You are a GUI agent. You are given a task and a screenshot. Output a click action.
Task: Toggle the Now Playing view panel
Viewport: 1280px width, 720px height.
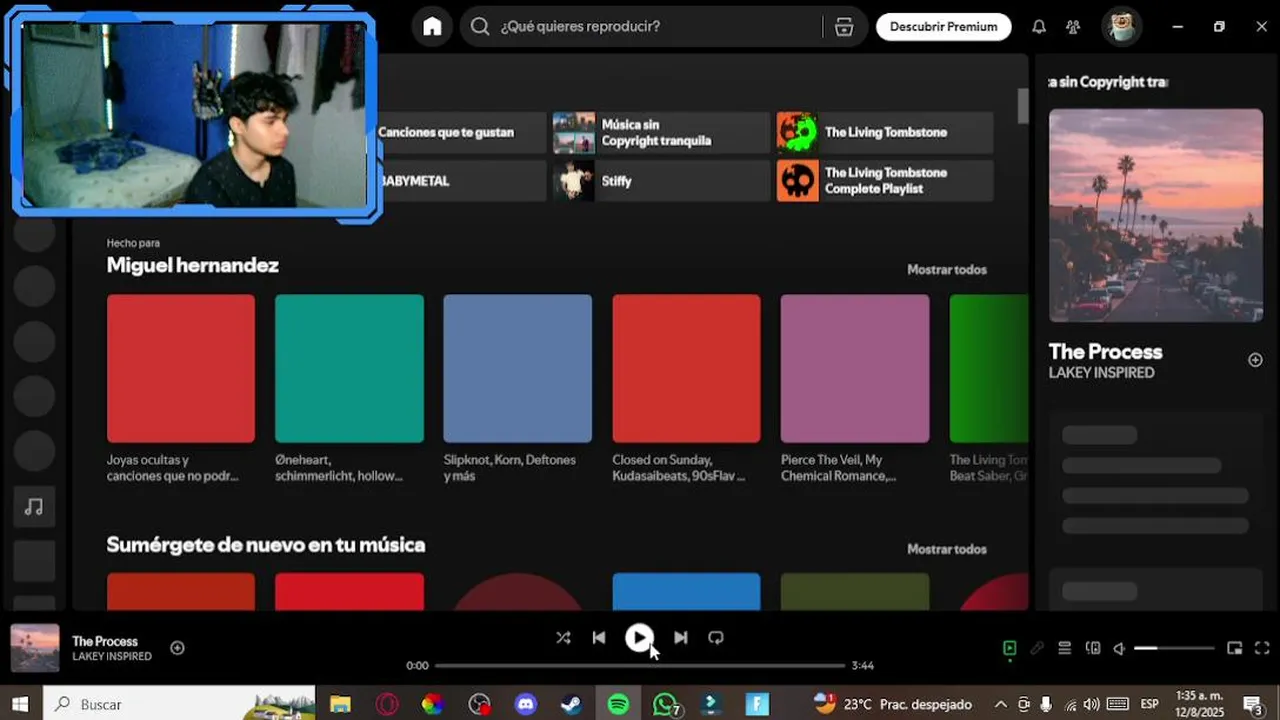click(1009, 648)
